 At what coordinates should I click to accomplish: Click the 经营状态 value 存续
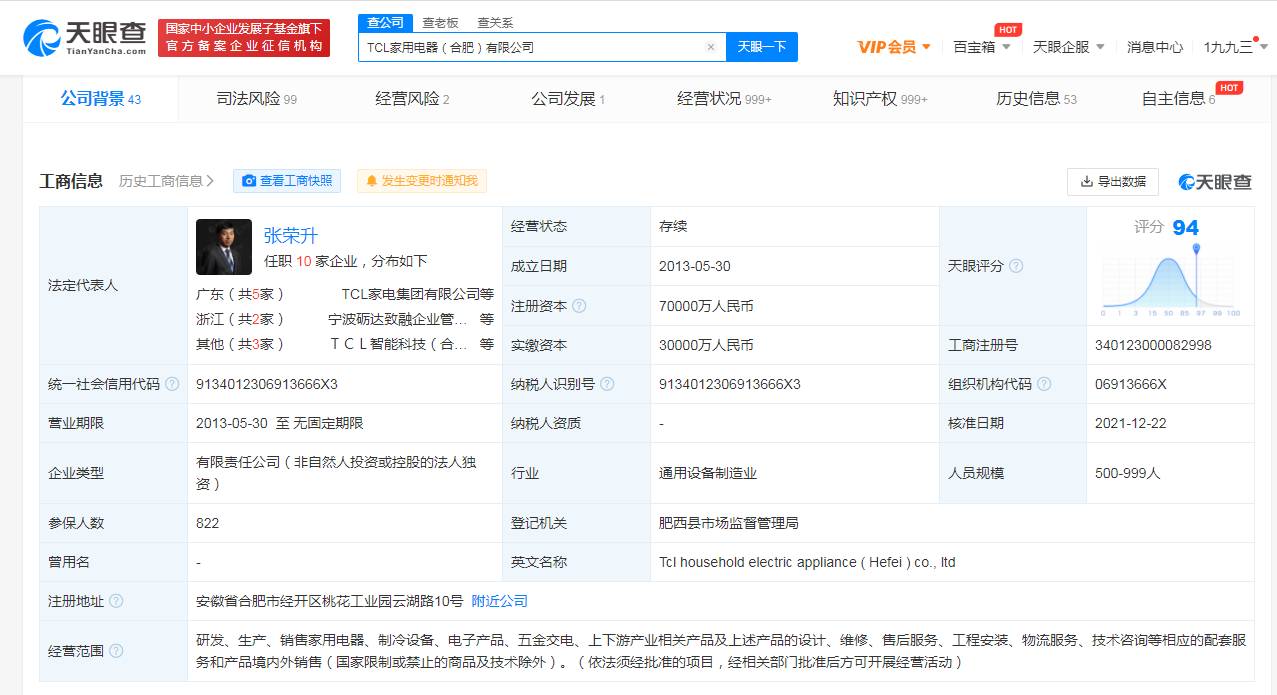[673, 226]
